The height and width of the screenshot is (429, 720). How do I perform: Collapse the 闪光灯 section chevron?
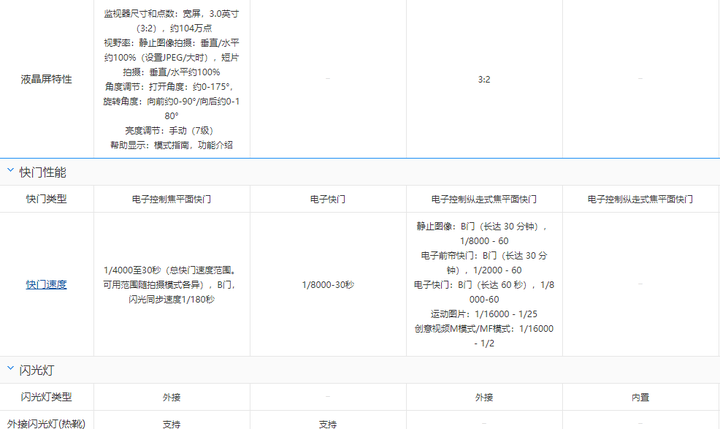coord(11,368)
